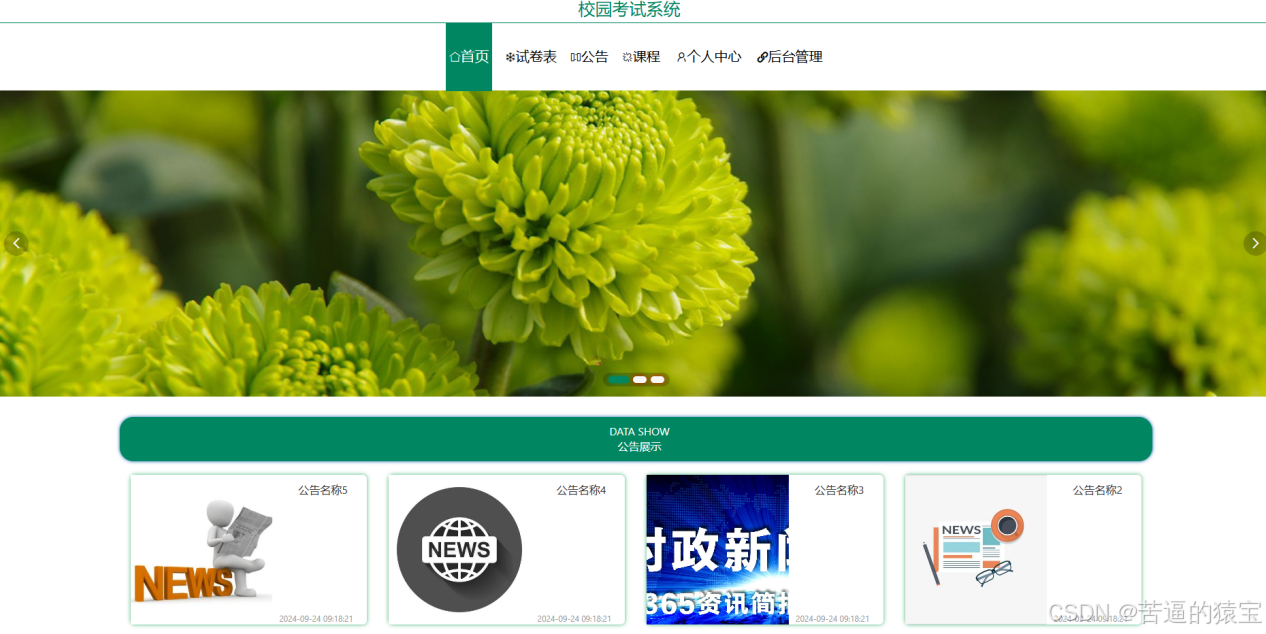Show the previous banner slide
The image size is (1266, 634).
point(16,243)
